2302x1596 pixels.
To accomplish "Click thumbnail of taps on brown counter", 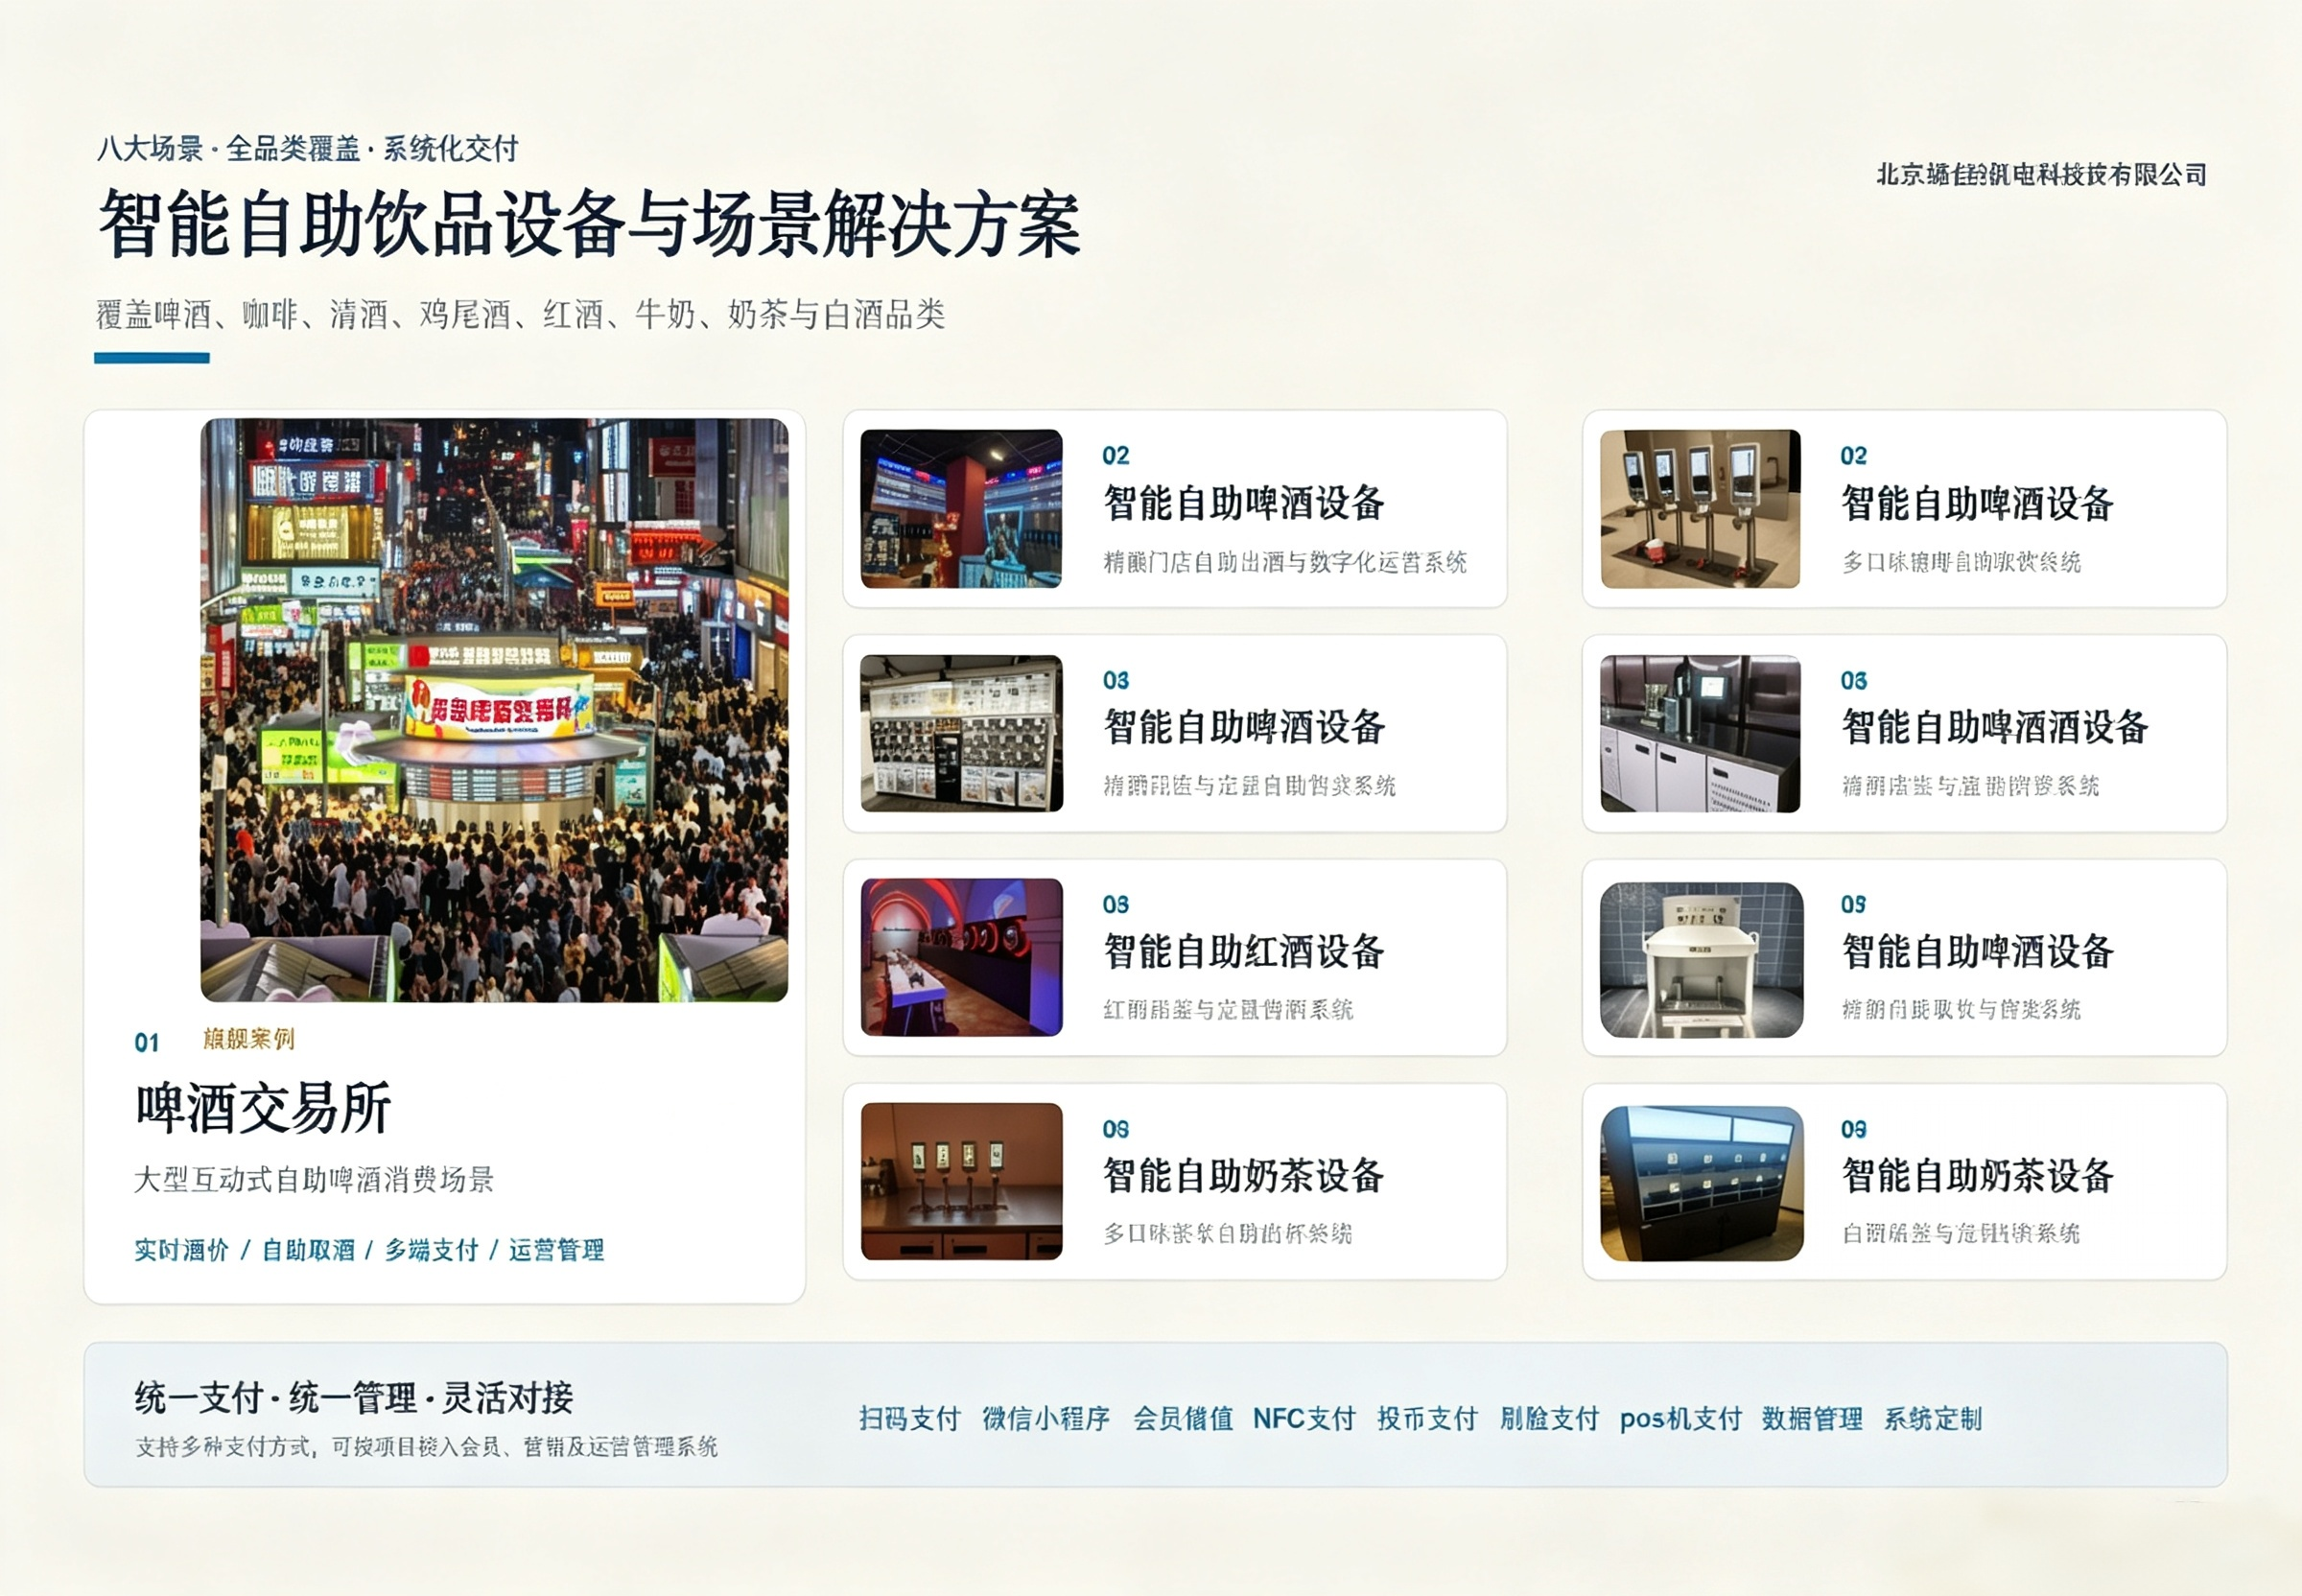I will [x=961, y=1181].
